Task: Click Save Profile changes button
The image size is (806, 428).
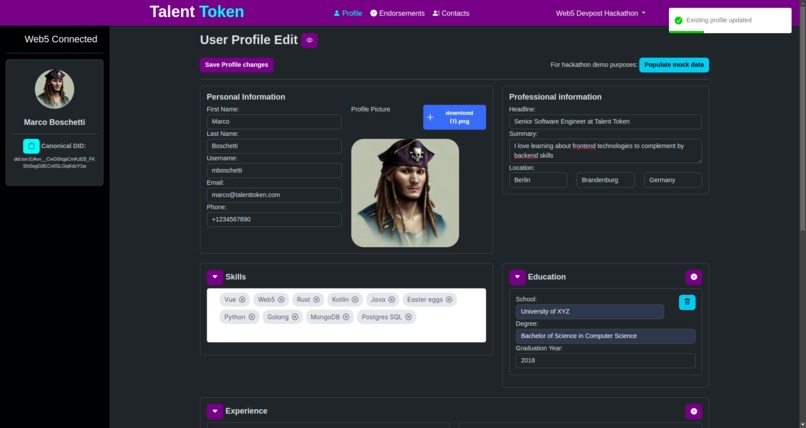Action: (236, 65)
